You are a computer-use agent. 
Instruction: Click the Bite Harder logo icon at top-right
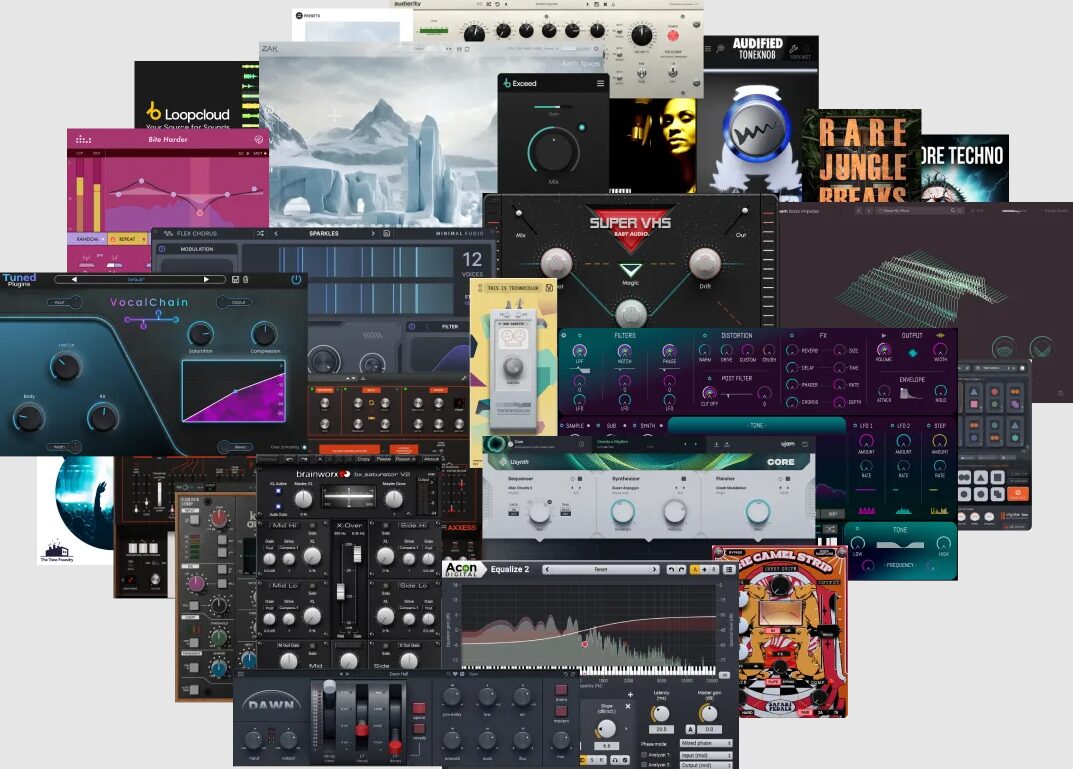point(259,140)
